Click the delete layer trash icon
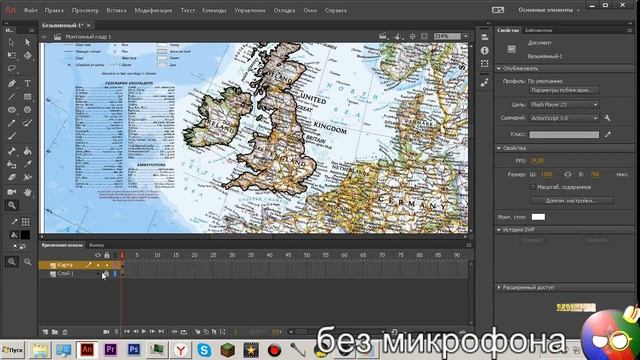Screen dimensions: 640x360 pos(65,332)
